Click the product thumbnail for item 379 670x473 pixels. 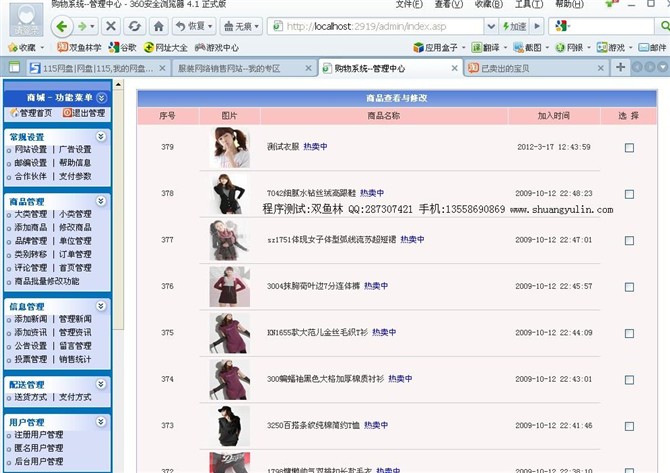click(230, 147)
